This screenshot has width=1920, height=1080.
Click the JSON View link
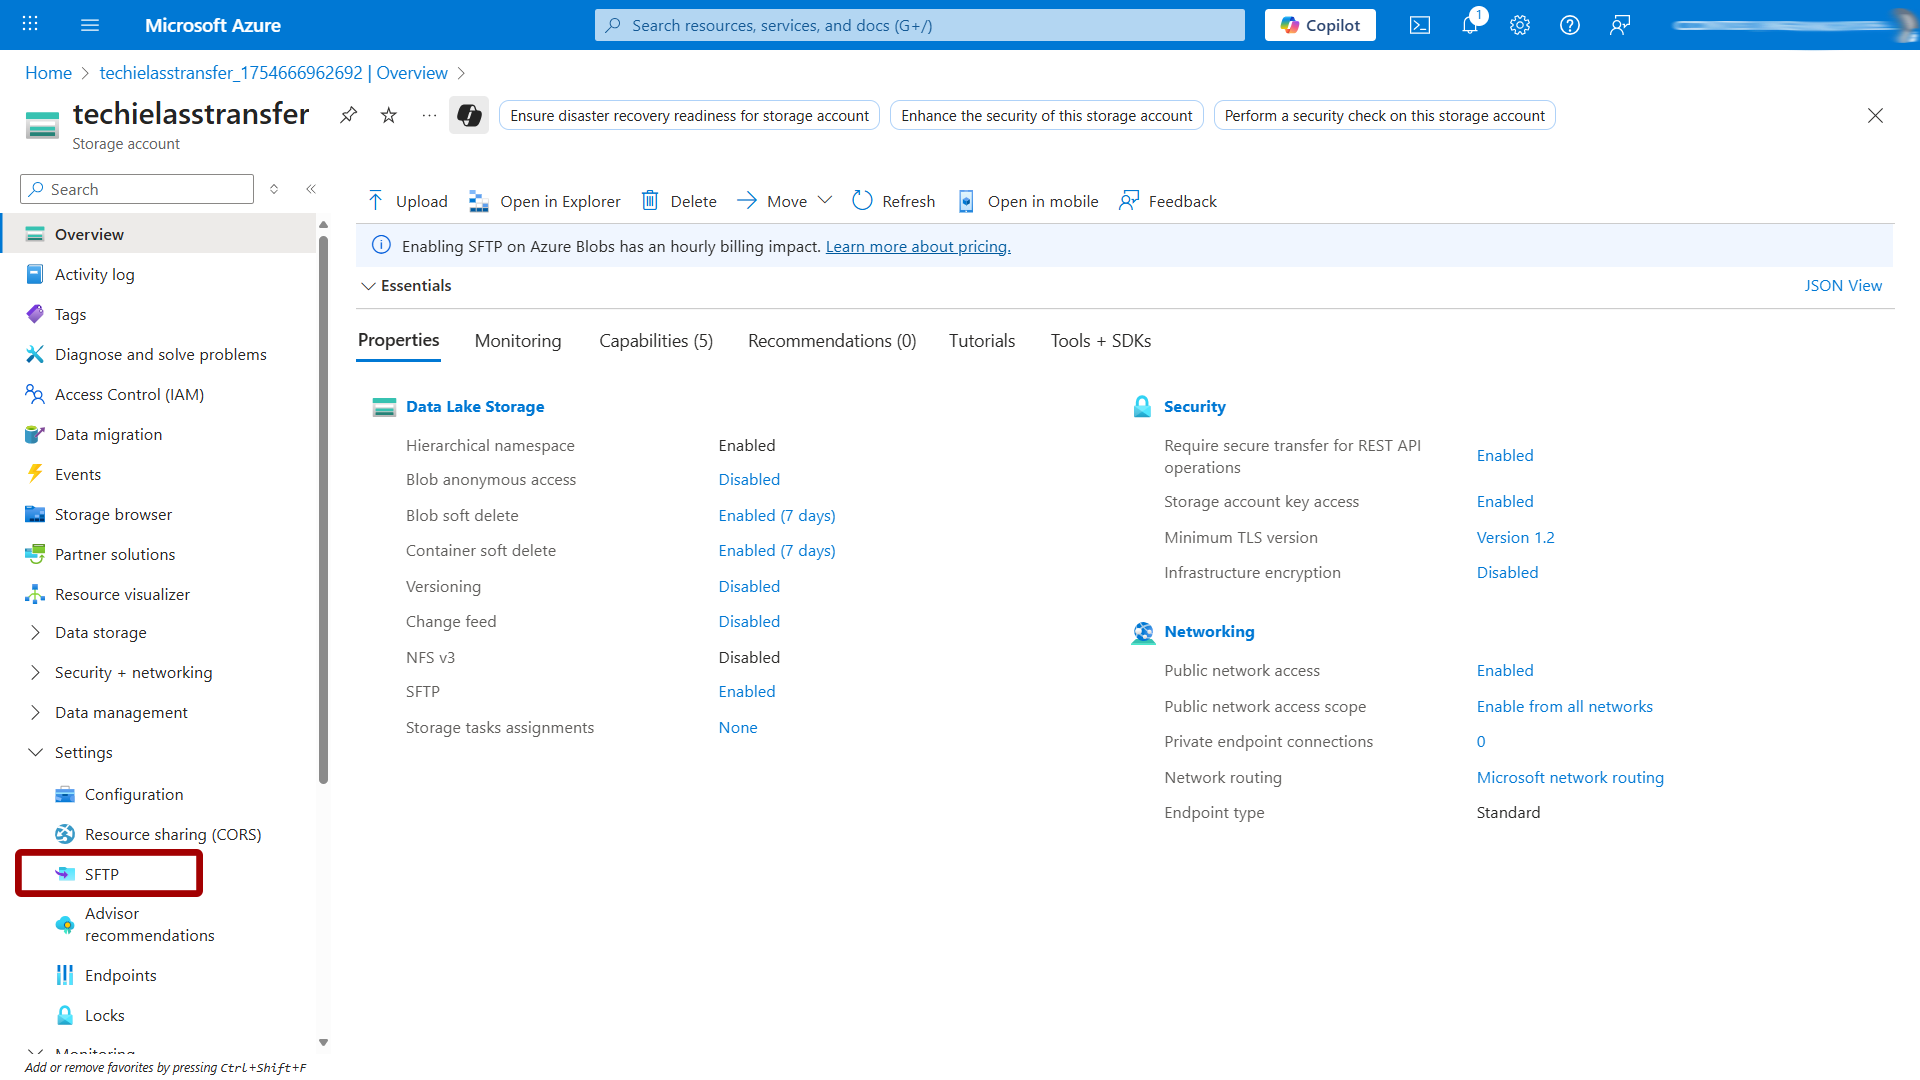coord(1842,286)
